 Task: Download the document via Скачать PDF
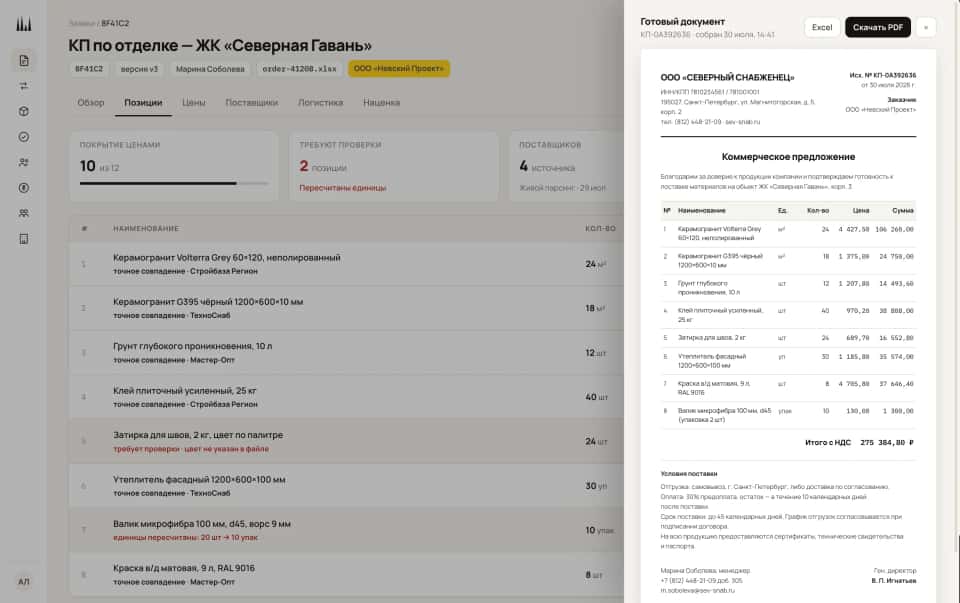coord(877,28)
